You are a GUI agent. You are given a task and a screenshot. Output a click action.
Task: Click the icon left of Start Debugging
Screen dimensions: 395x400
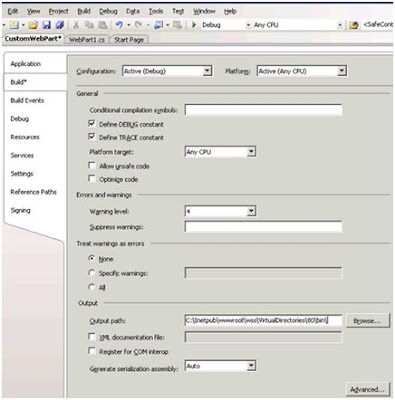click(x=178, y=25)
